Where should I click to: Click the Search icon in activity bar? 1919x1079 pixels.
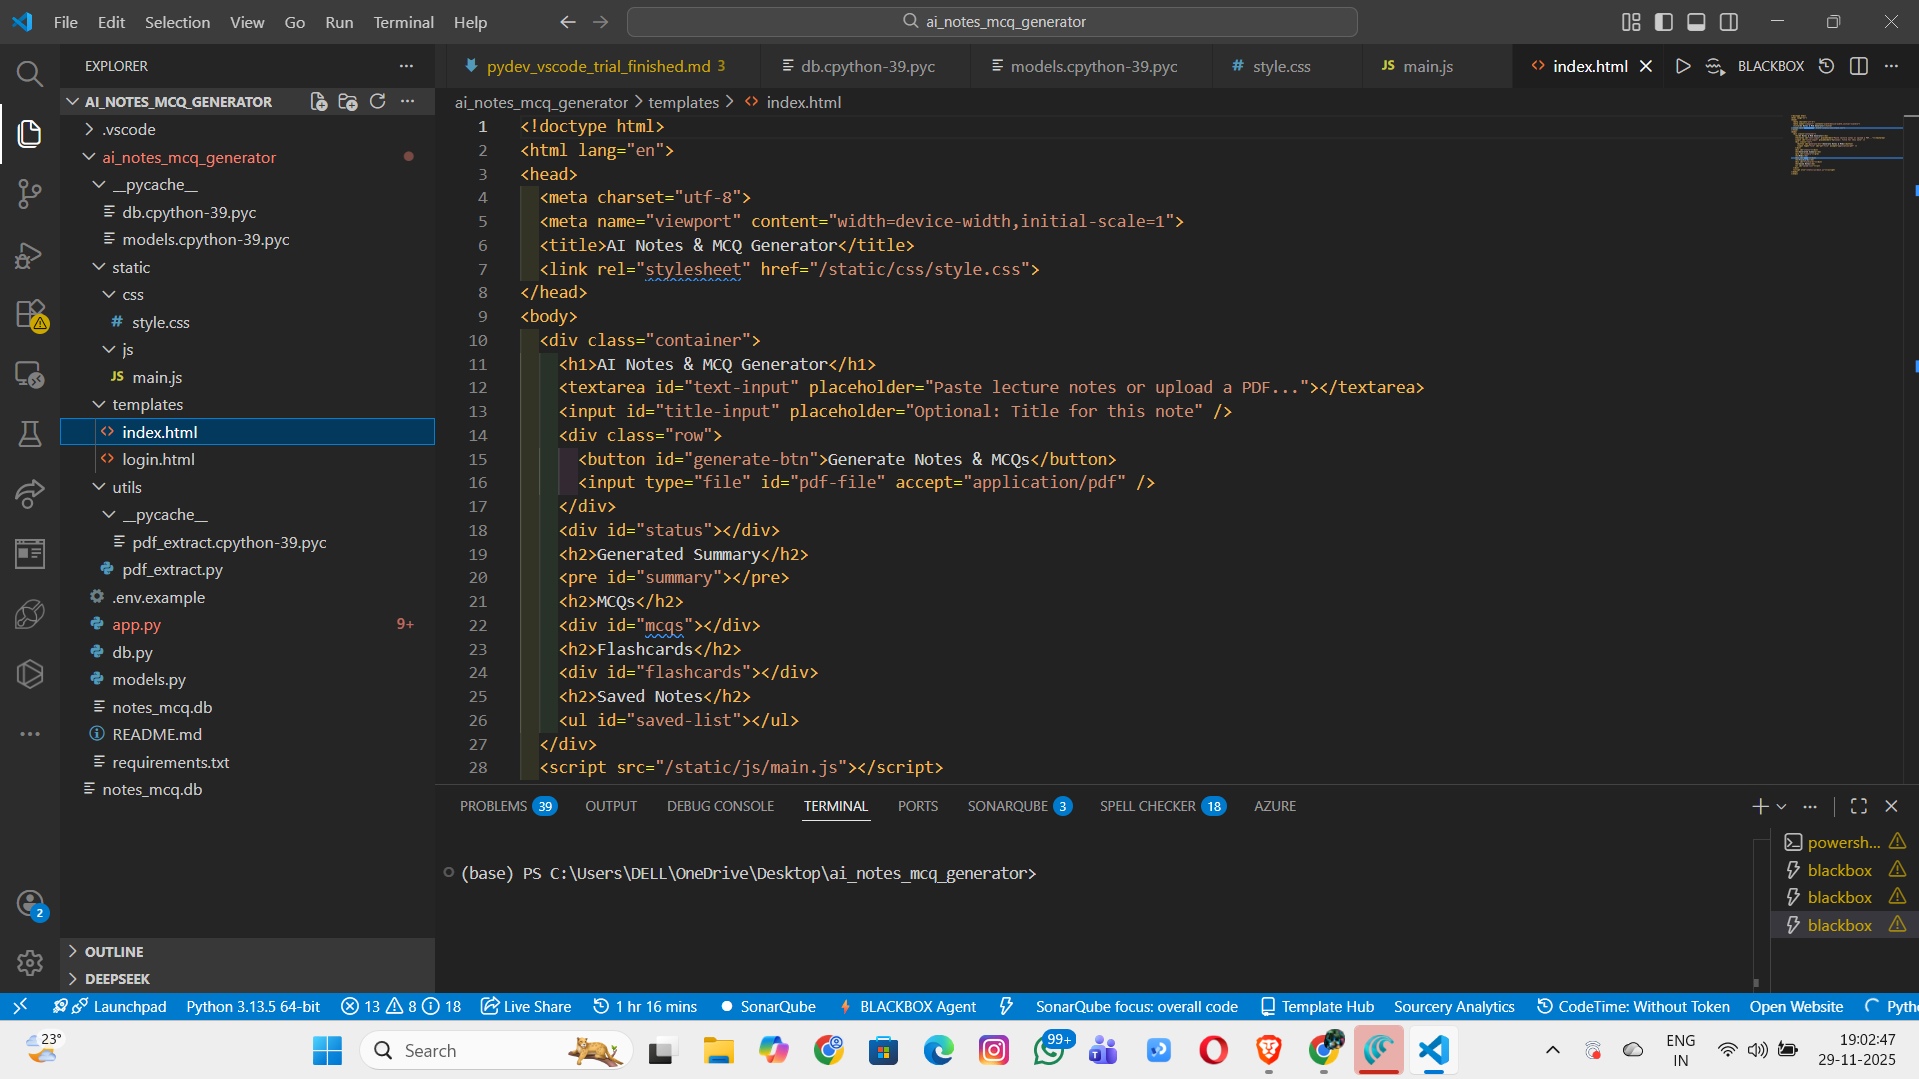(x=29, y=73)
